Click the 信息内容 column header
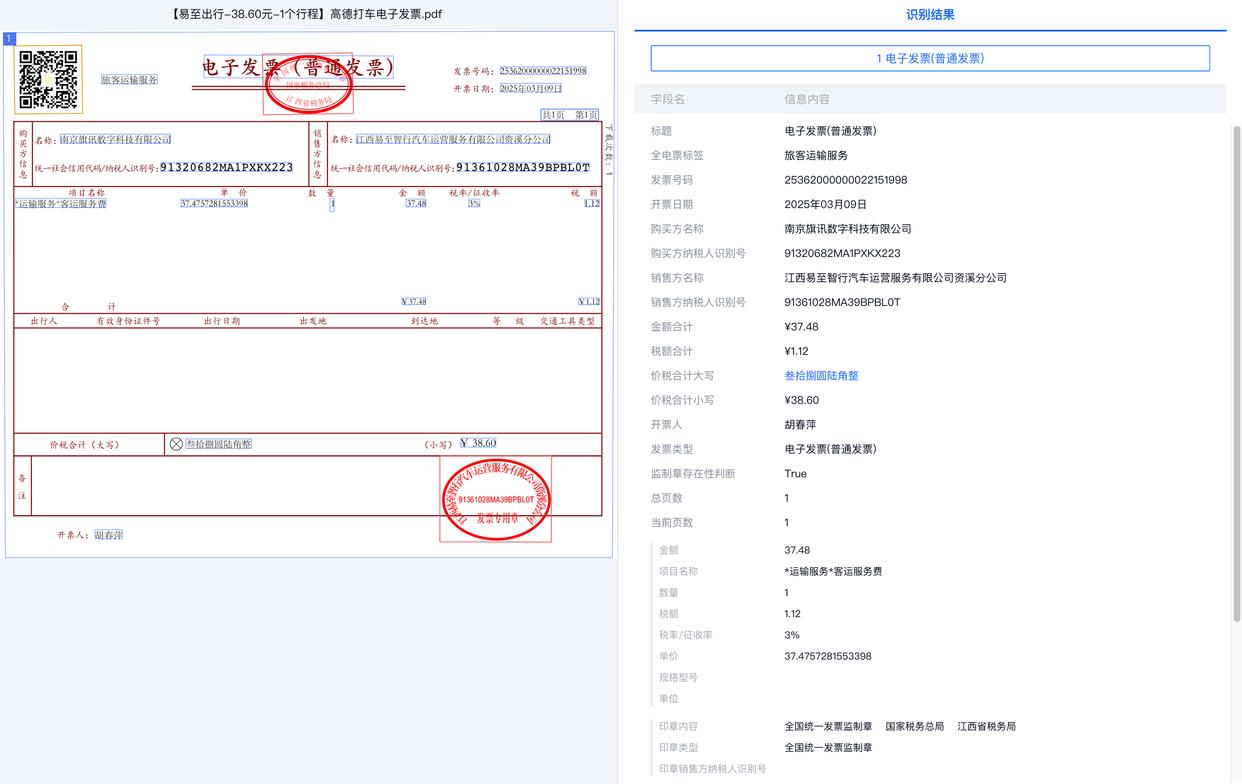The image size is (1242, 784). (x=807, y=99)
